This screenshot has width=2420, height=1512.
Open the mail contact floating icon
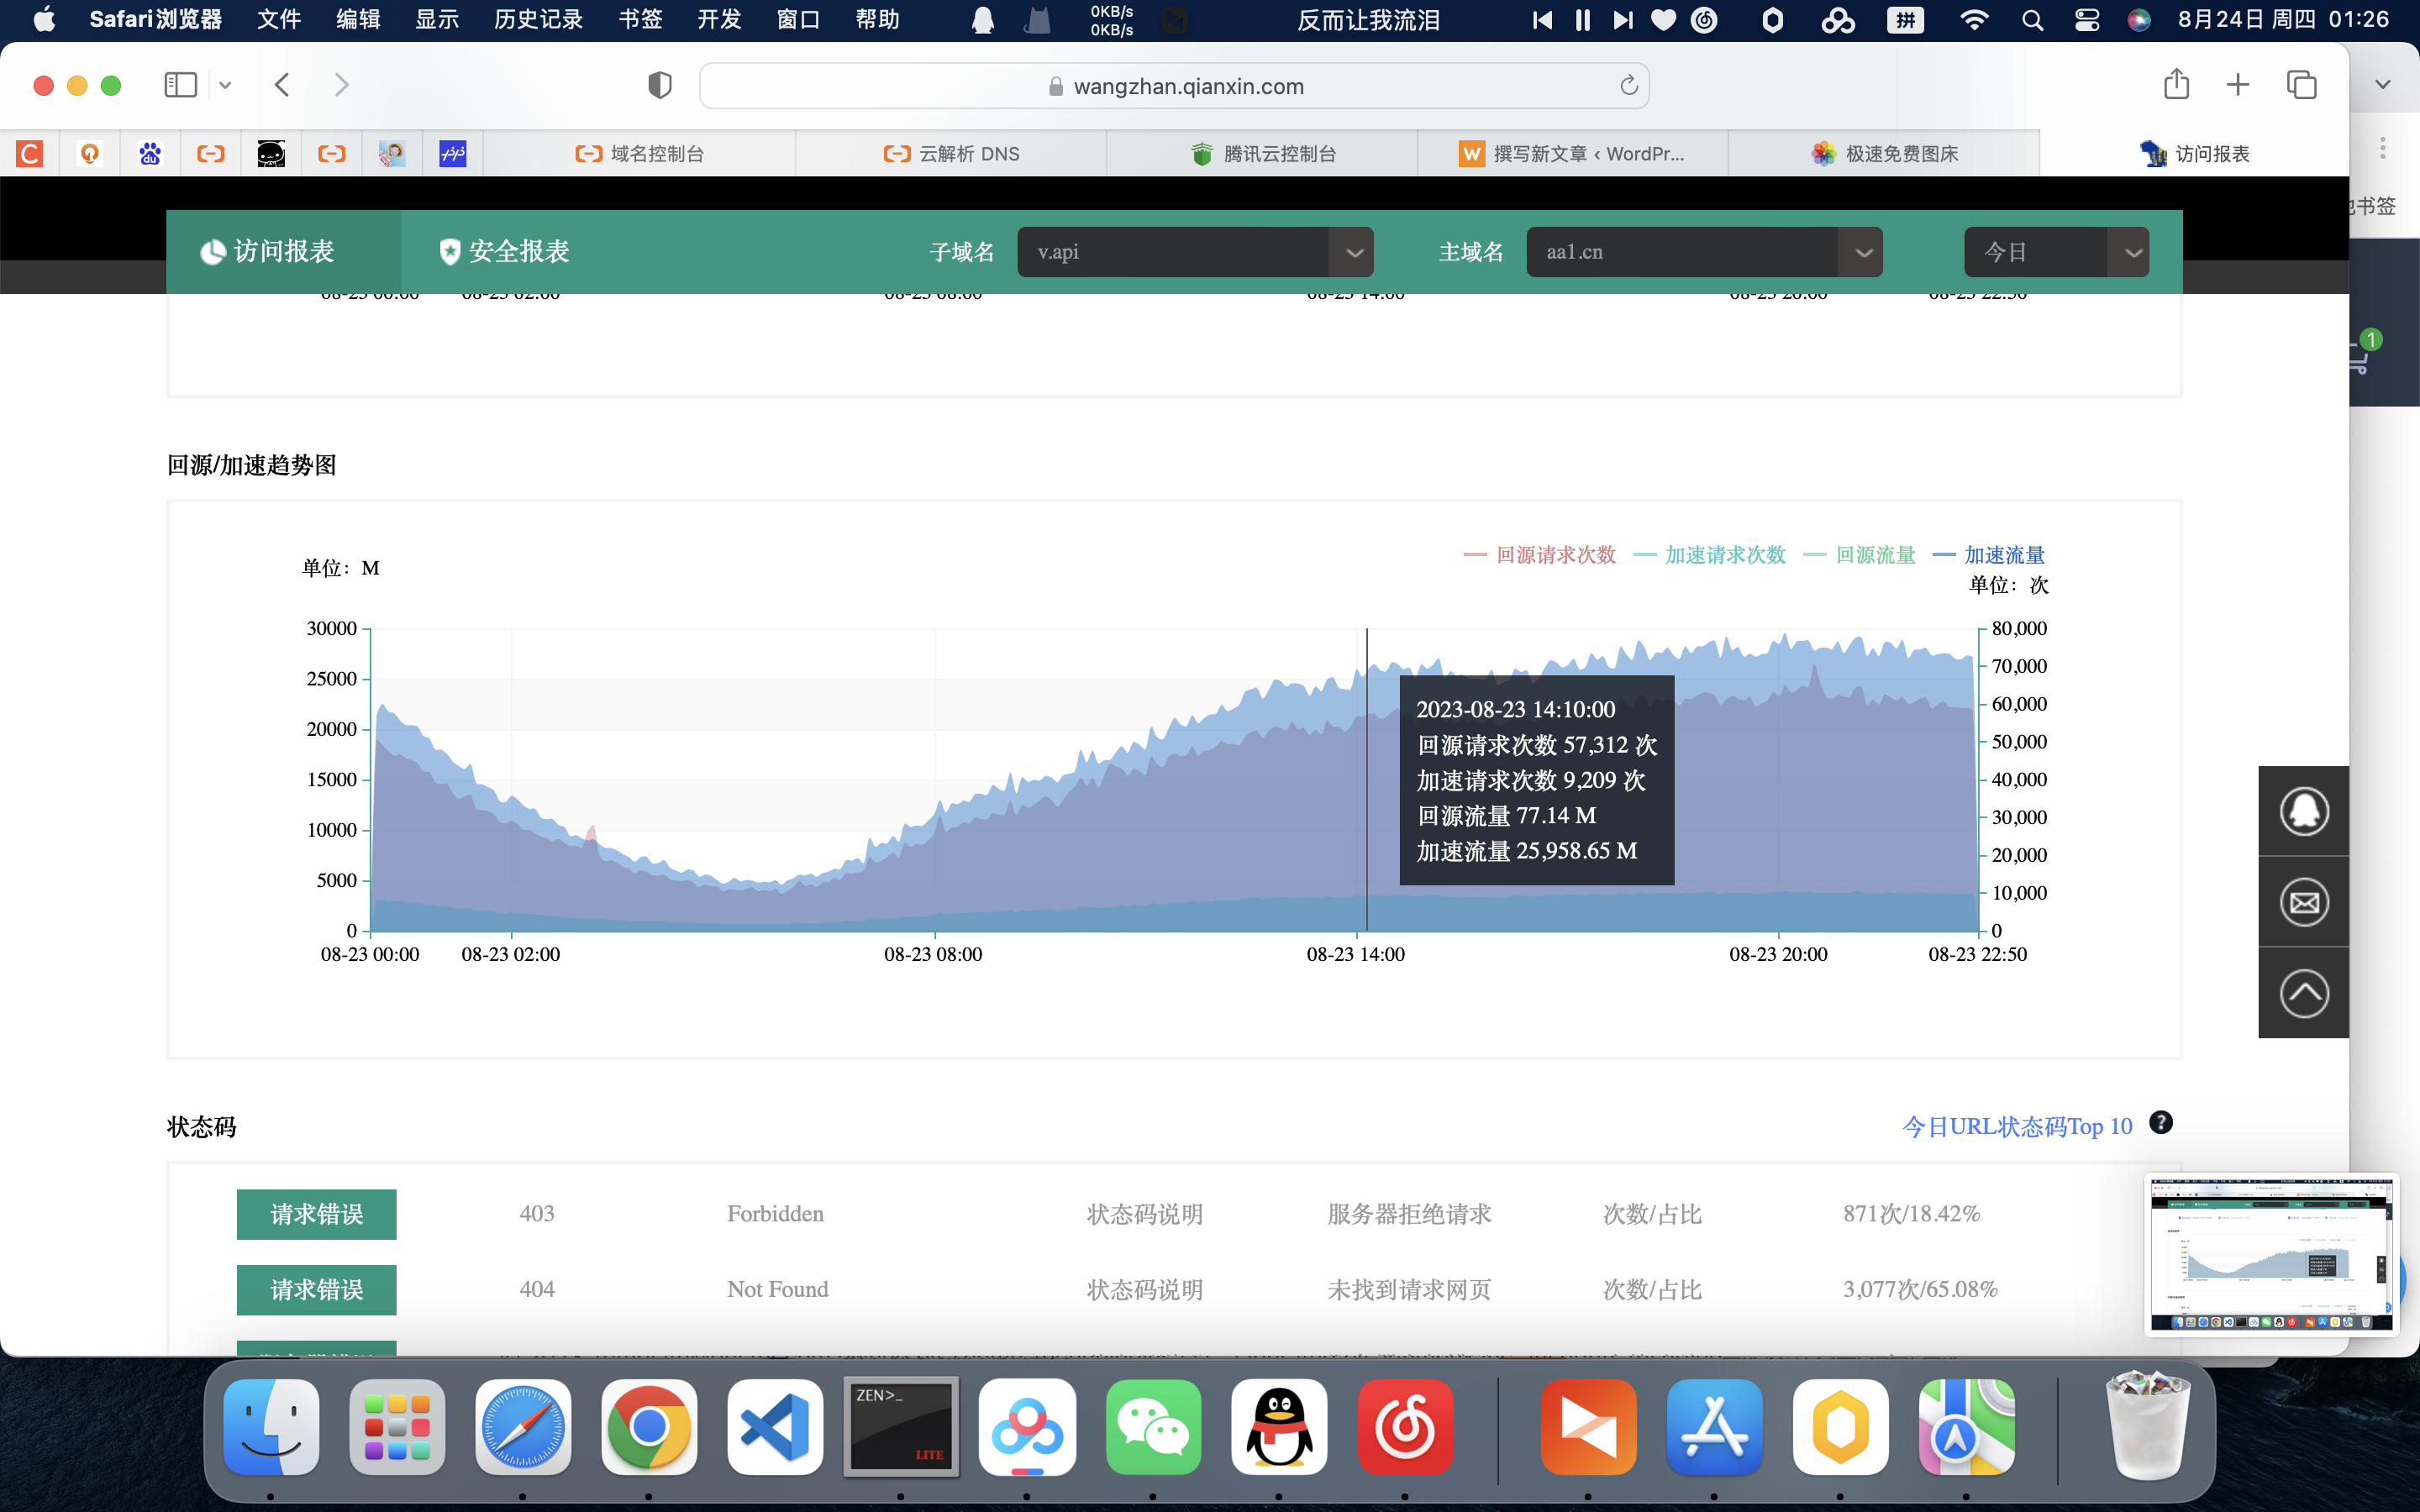pyautogui.click(x=2304, y=903)
